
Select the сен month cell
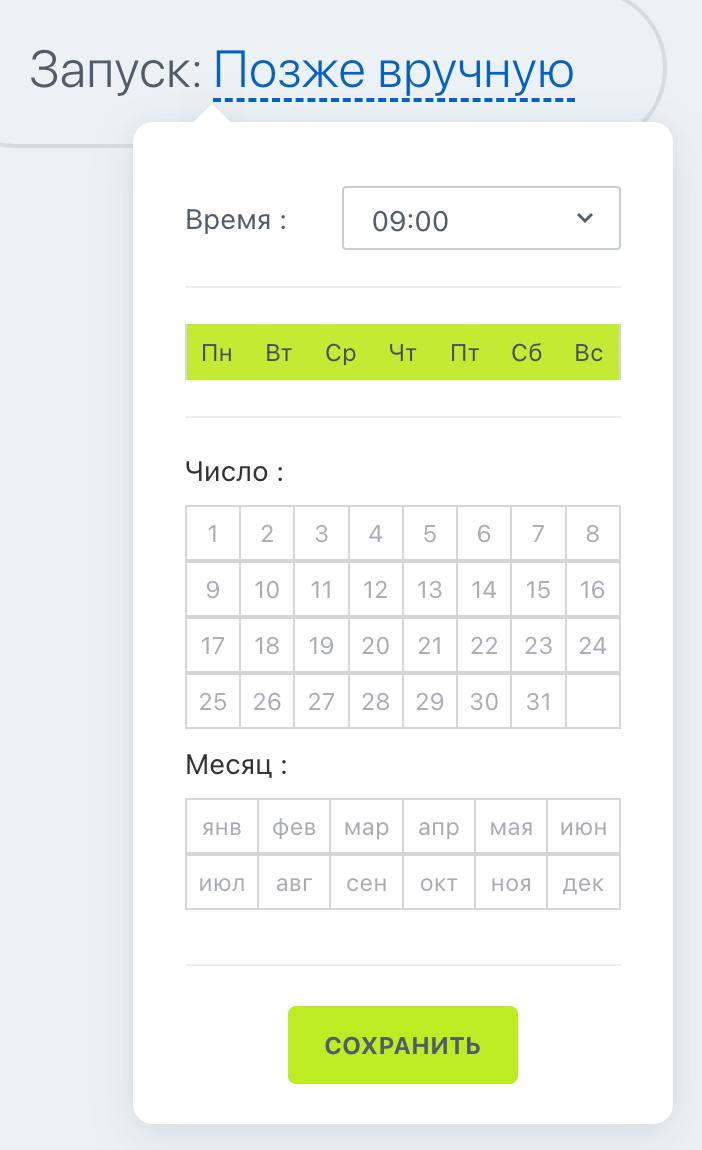366,884
